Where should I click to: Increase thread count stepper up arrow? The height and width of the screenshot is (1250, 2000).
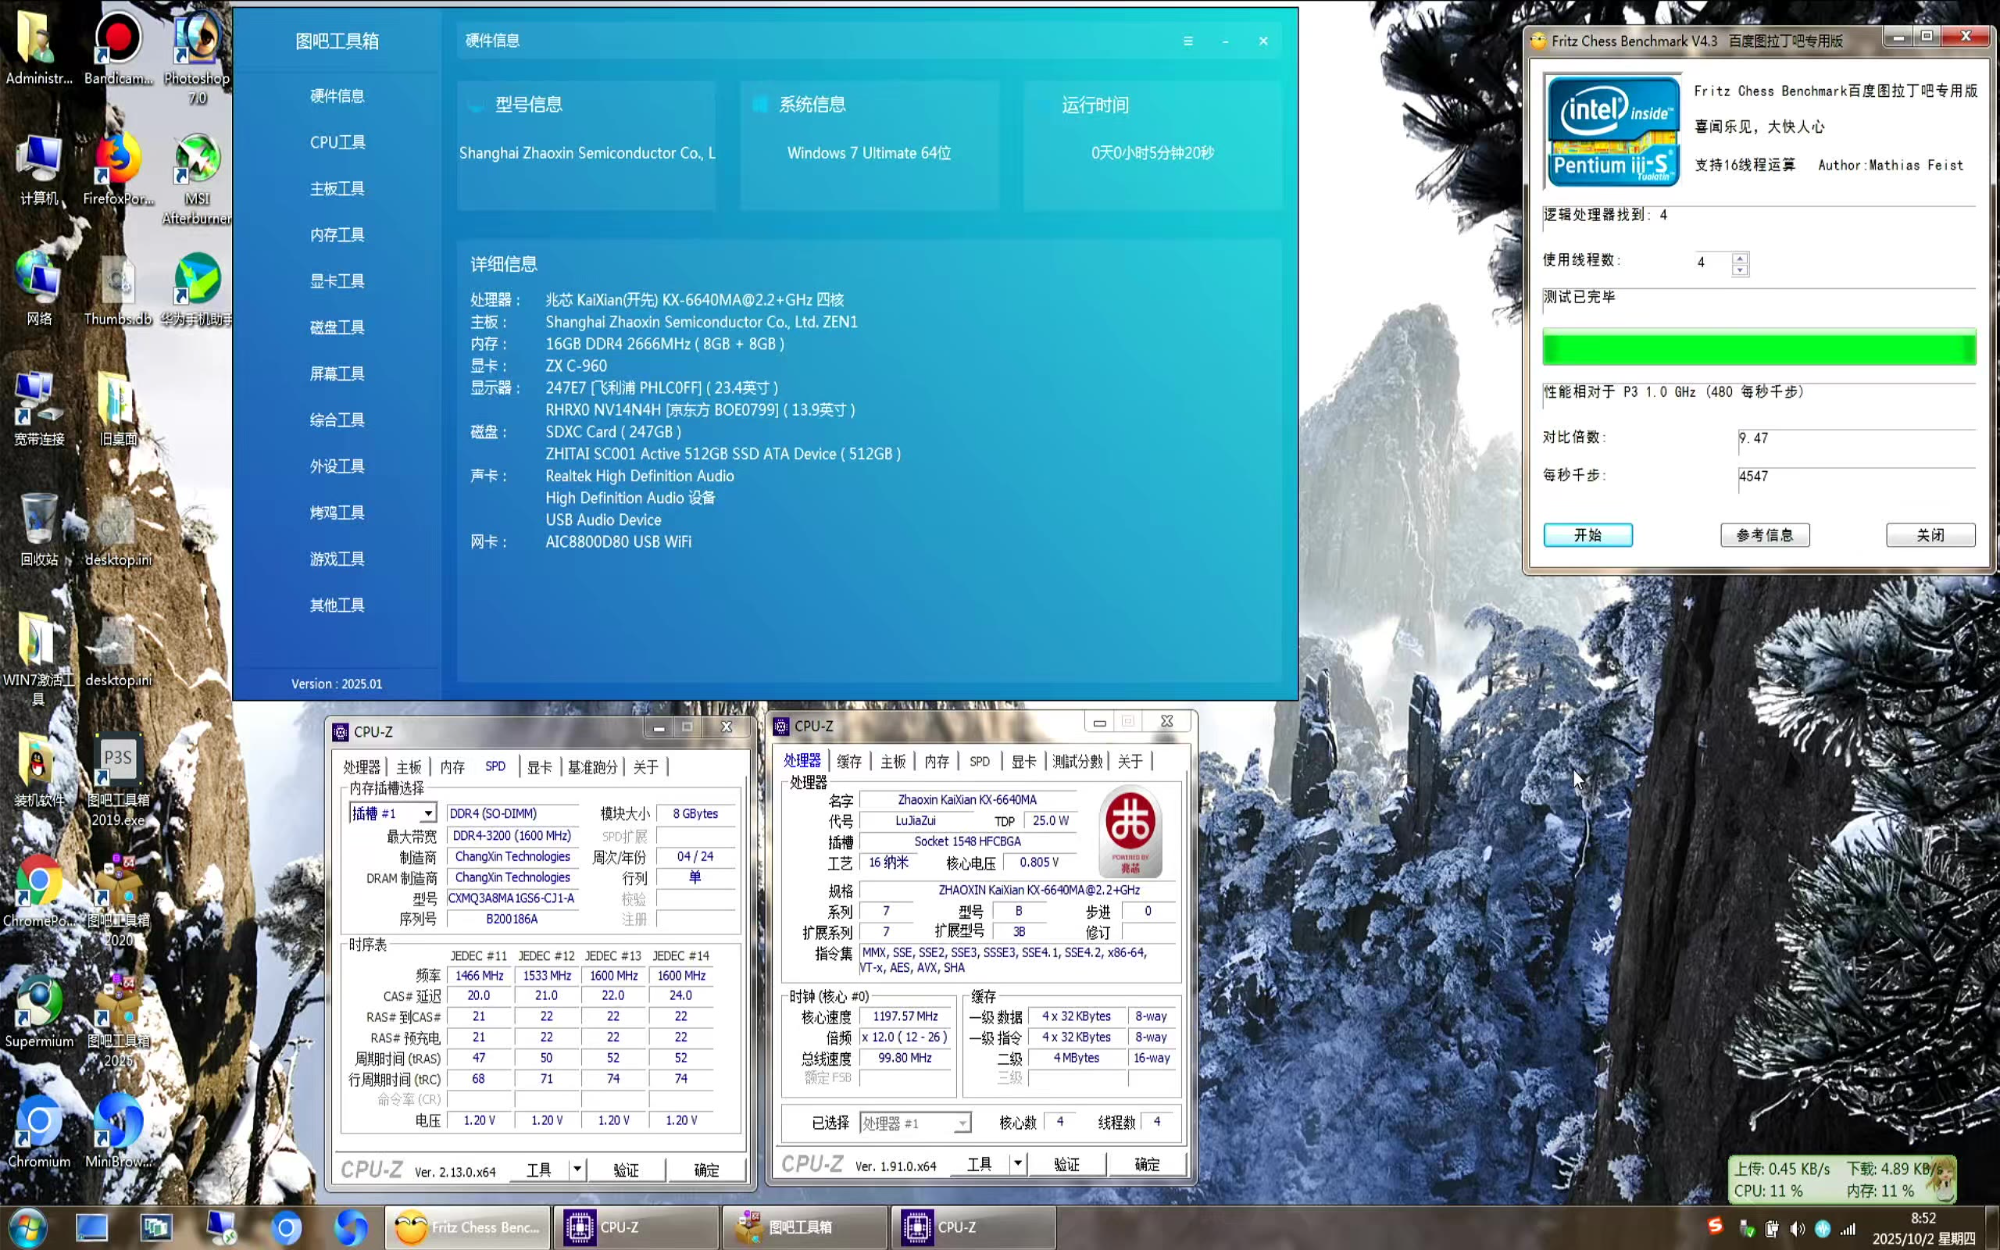coord(1740,257)
